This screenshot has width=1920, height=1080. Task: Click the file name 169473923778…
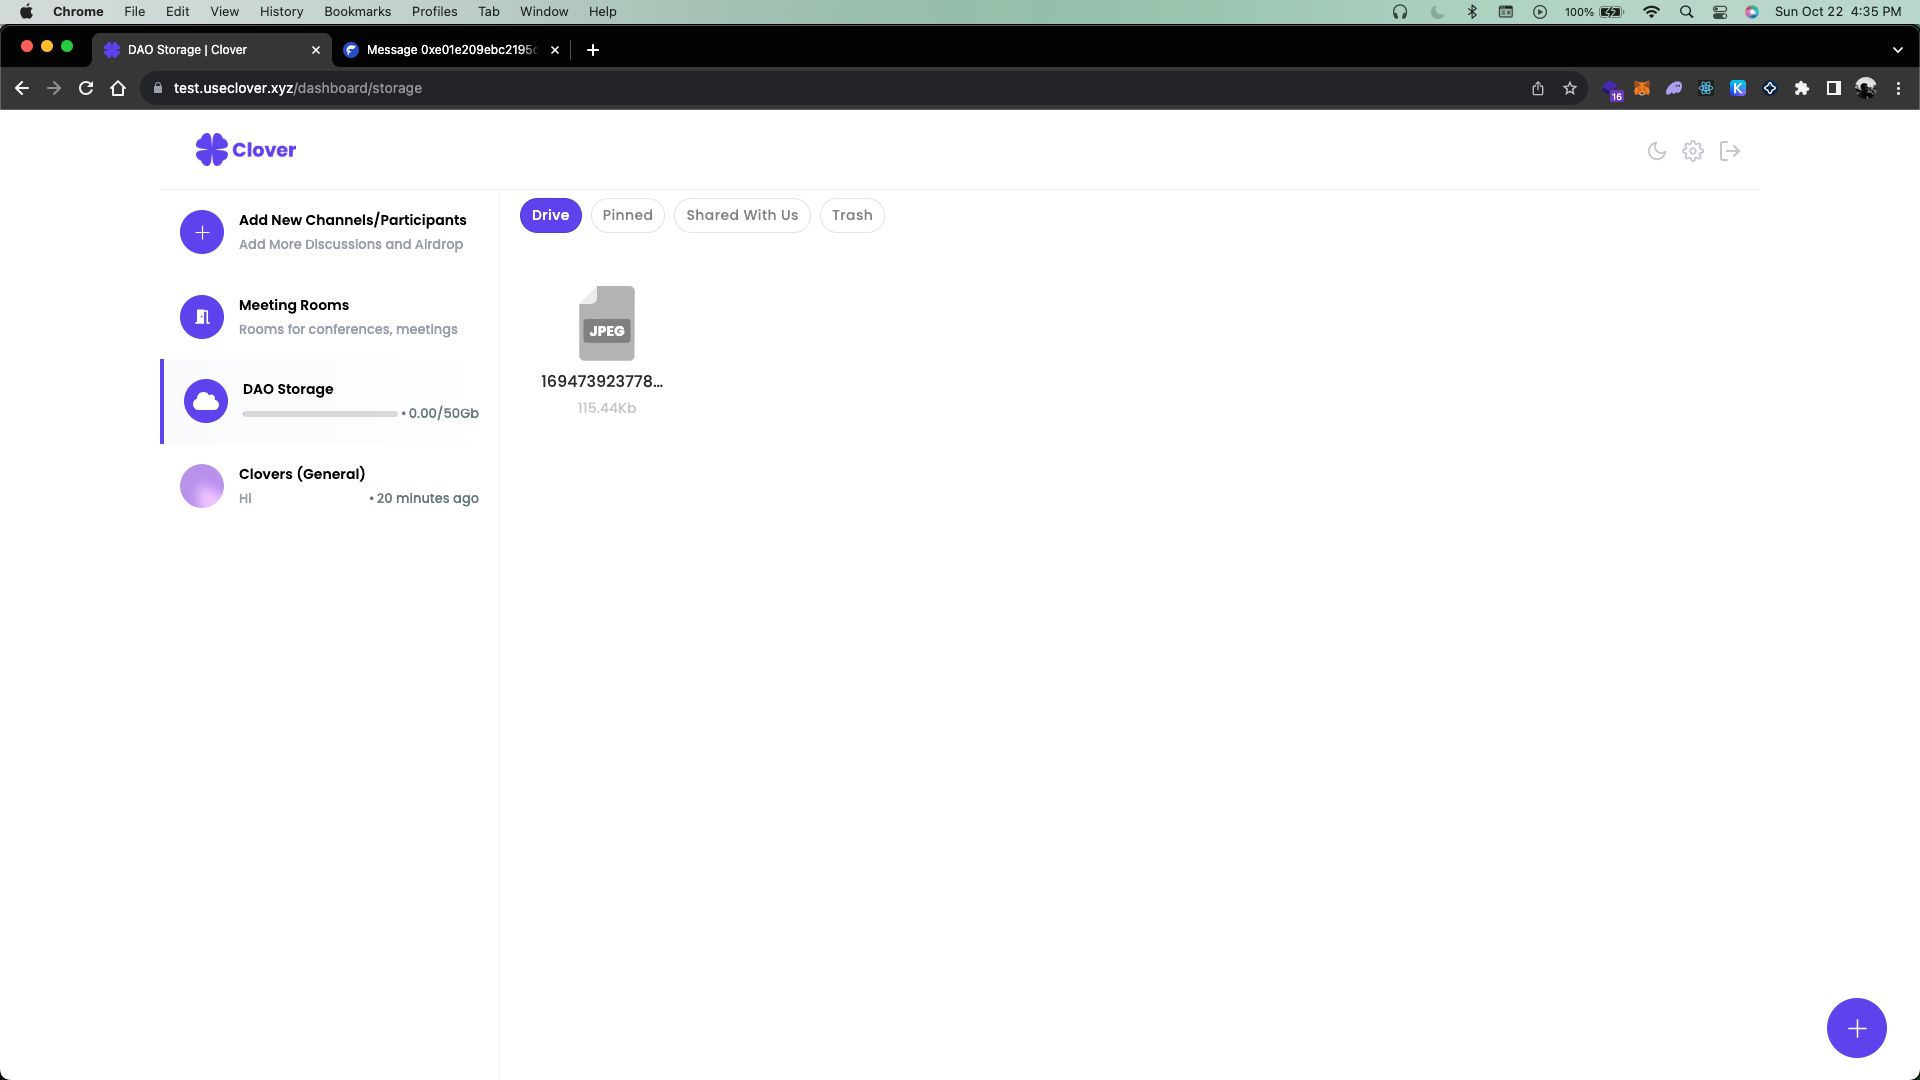tap(602, 381)
